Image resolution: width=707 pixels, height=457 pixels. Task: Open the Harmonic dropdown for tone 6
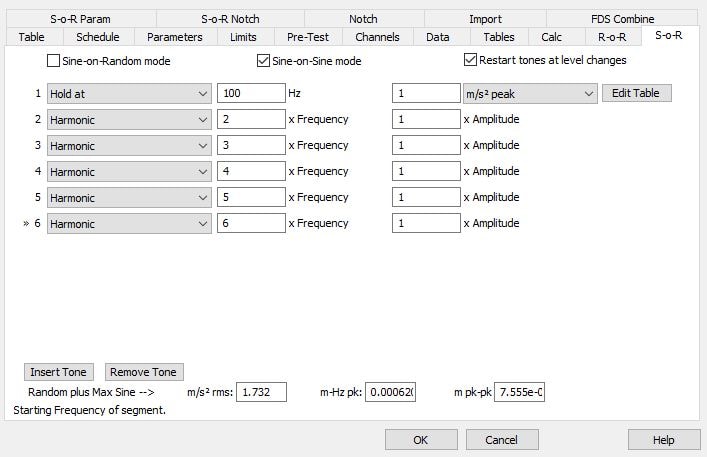129,224
